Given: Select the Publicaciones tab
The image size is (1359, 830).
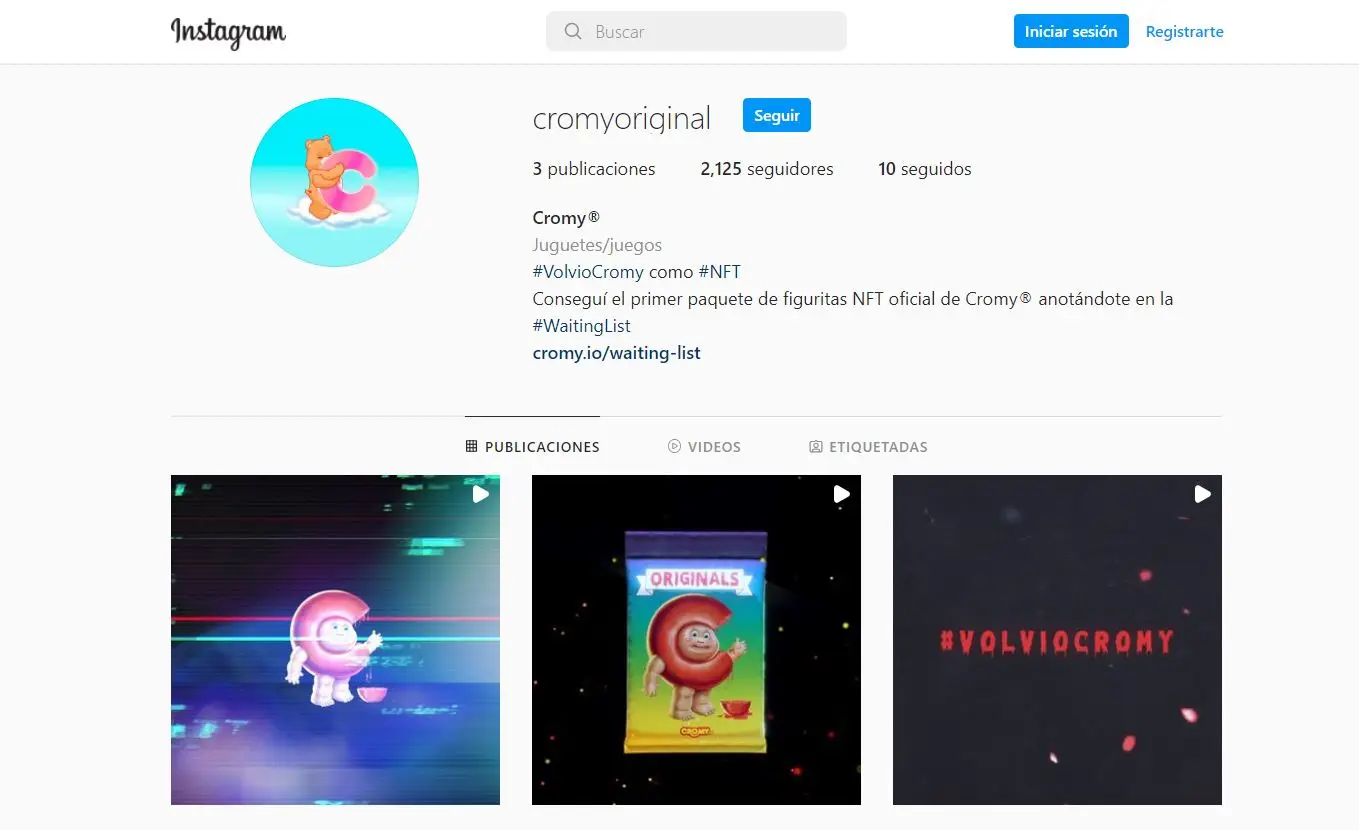Looking at the screenshot, I should coord(532,447).
